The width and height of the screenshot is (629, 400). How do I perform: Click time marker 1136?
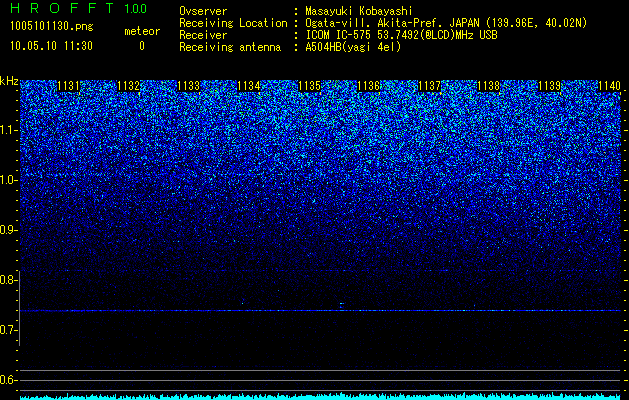(369, 86)
